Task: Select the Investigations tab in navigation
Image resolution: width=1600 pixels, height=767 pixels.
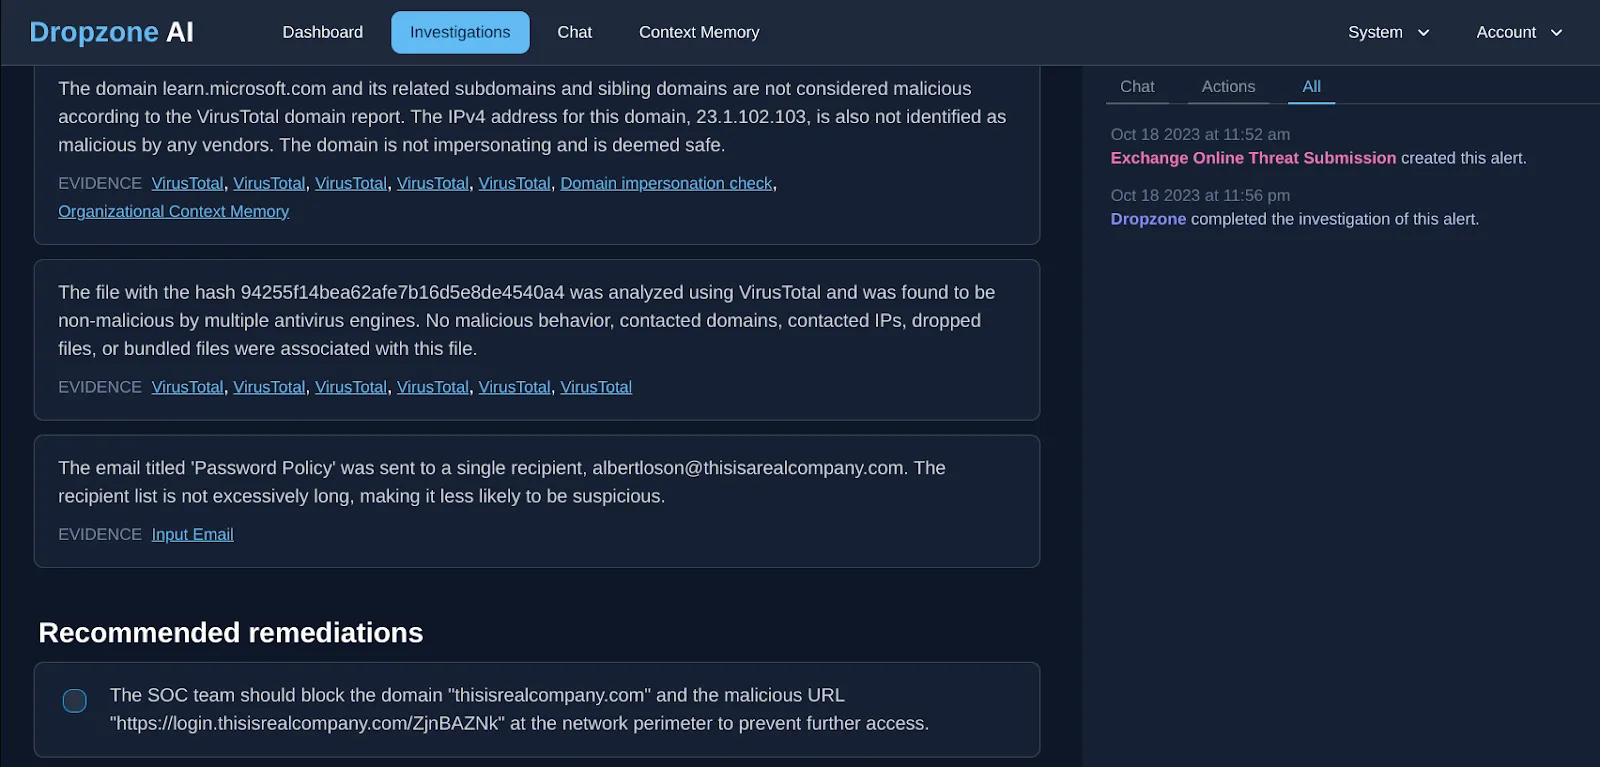Action: point(460,32)
